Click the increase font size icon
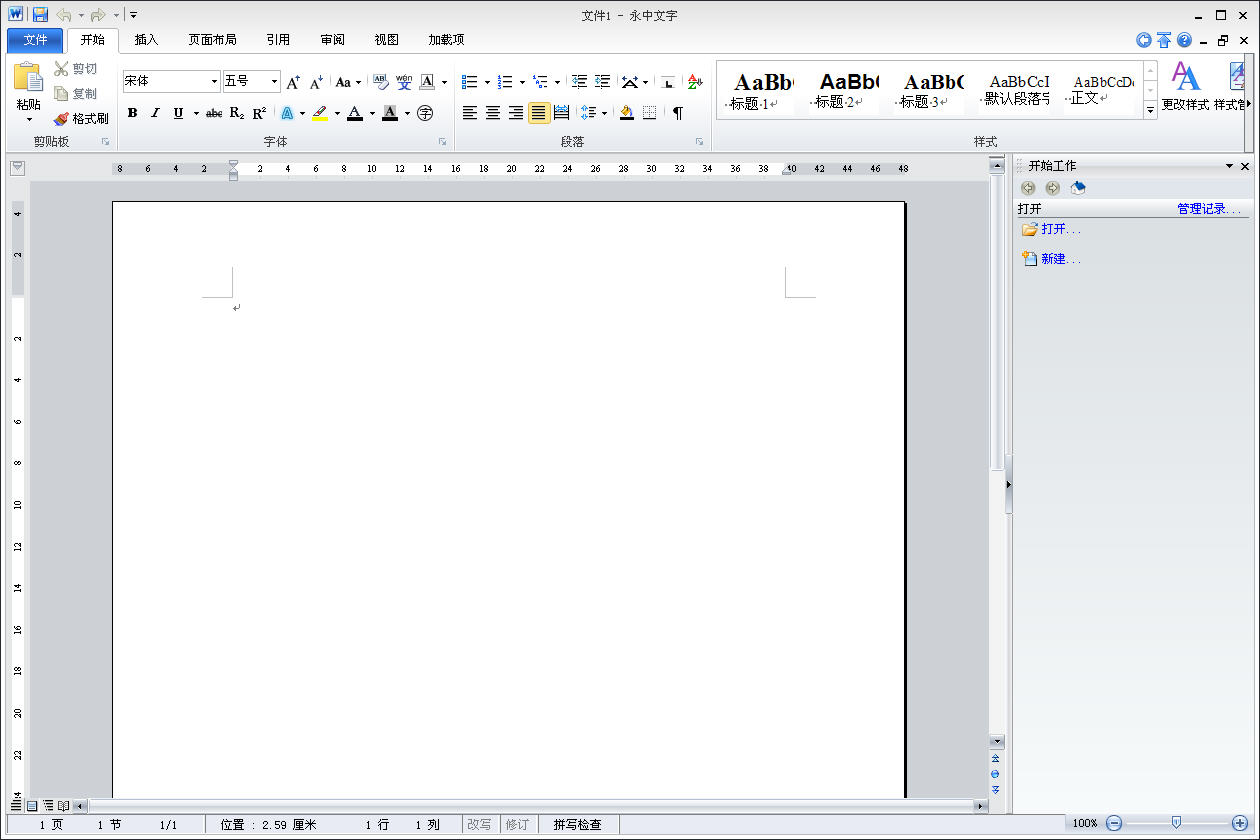 click(293, 82)
